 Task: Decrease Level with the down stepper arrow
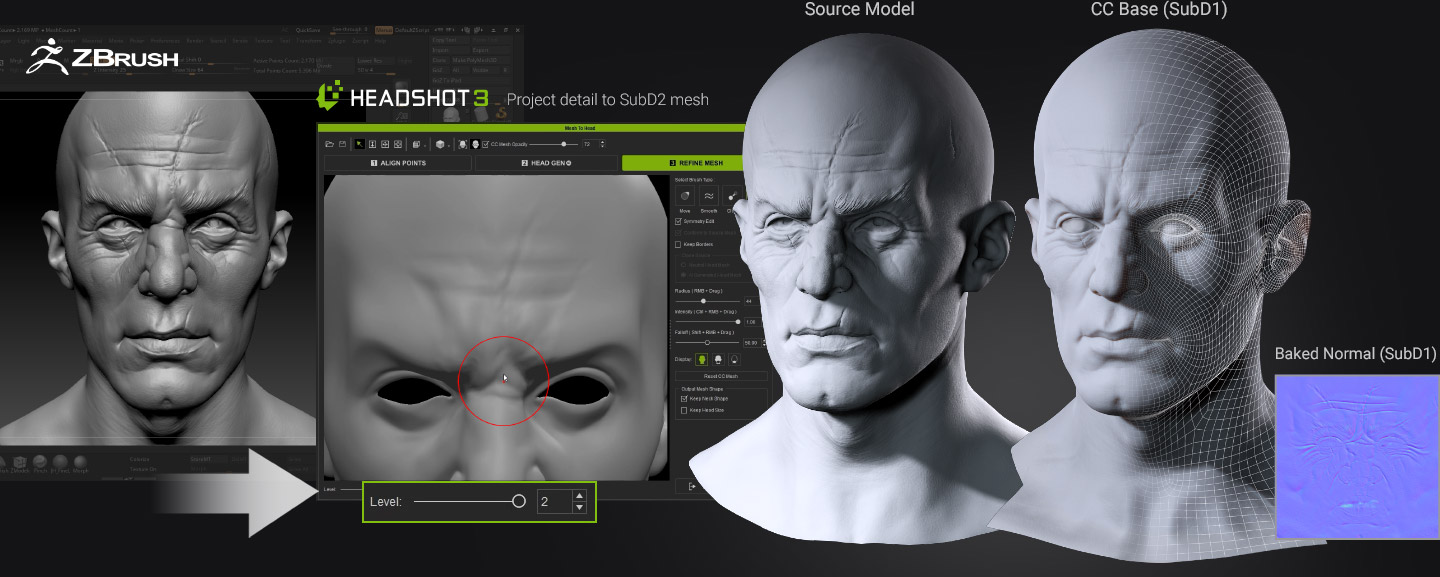tap(578, 507)
